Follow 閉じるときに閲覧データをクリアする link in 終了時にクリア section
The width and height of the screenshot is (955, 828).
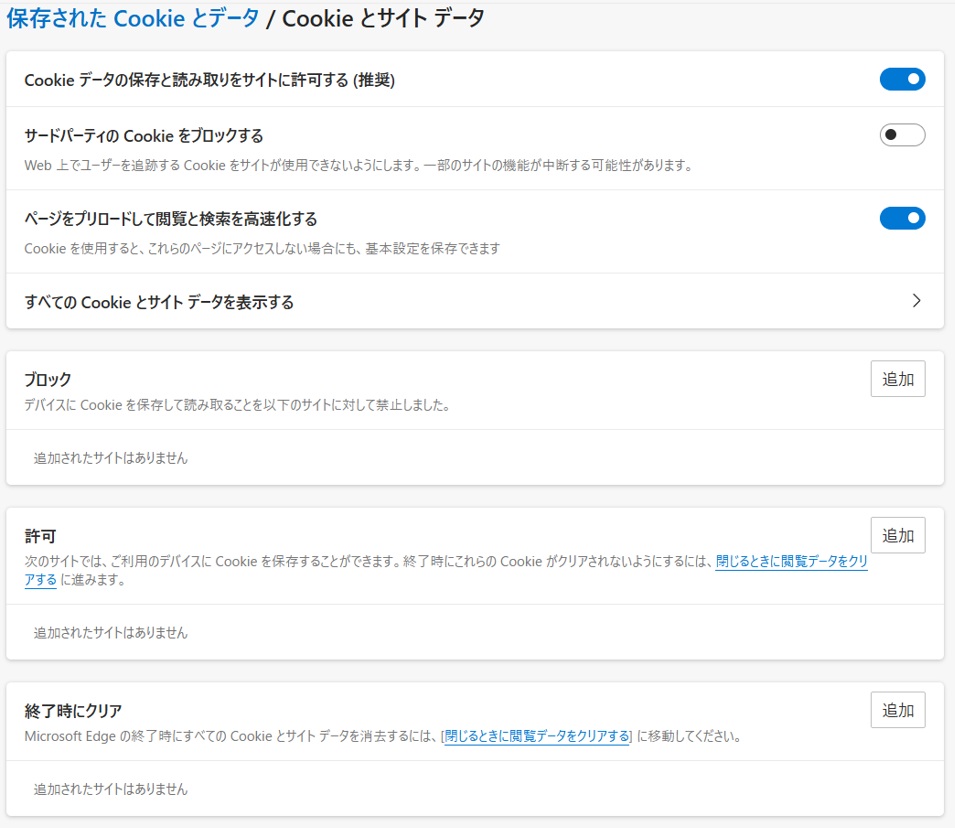537,736
